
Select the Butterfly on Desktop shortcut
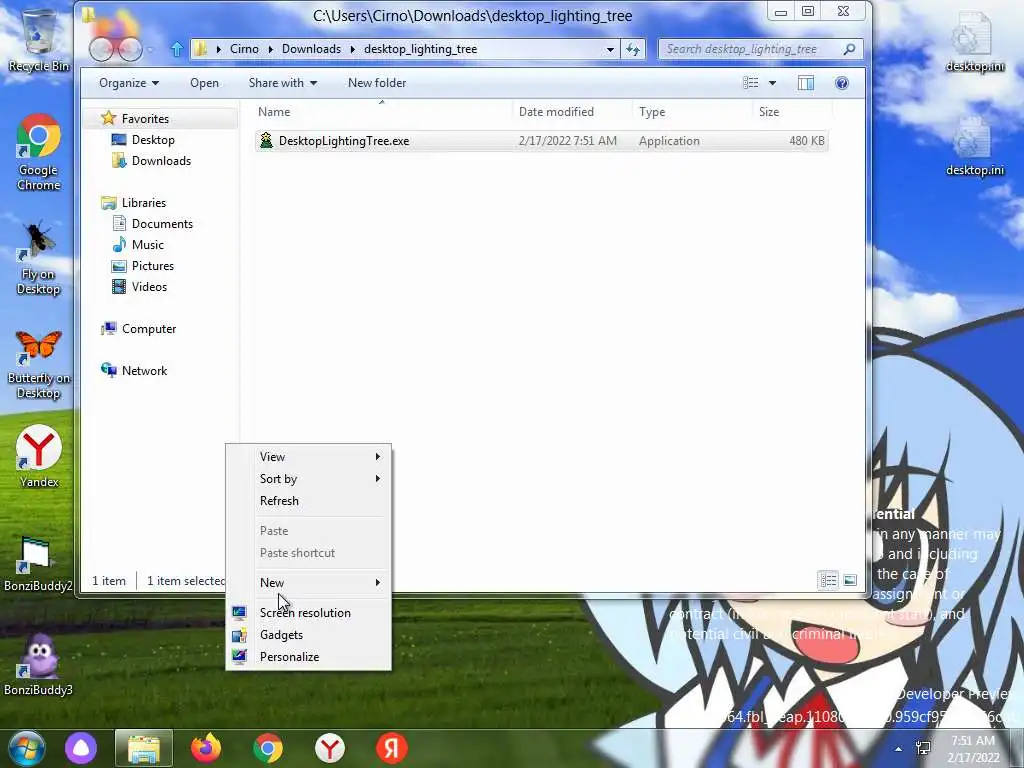coord(39,364)
